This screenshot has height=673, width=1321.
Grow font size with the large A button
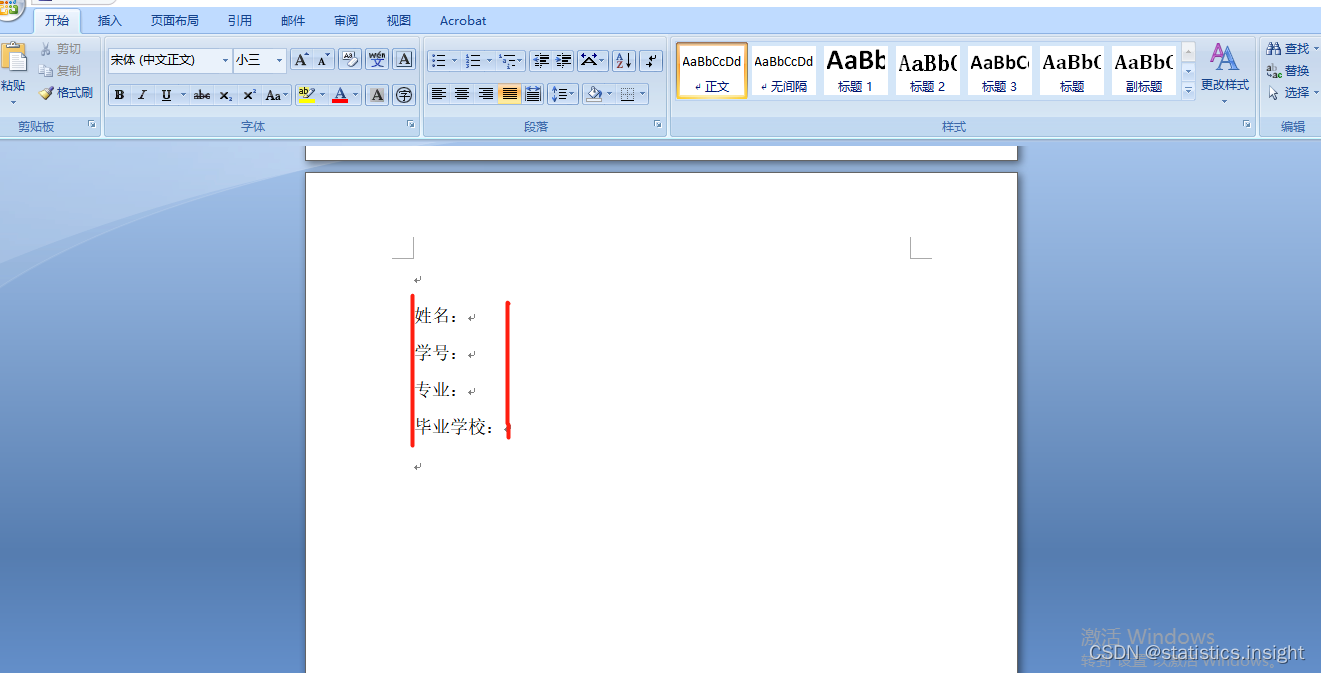300,60
